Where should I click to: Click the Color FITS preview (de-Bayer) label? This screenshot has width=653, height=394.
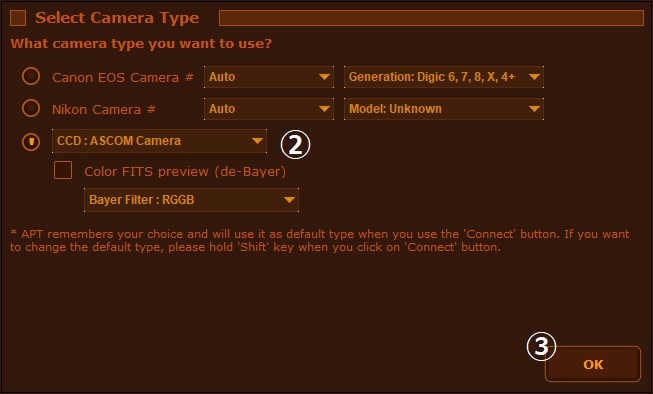(185, 172)
